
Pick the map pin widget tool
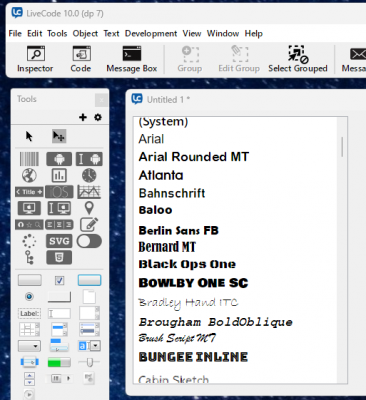click(89, 208)
